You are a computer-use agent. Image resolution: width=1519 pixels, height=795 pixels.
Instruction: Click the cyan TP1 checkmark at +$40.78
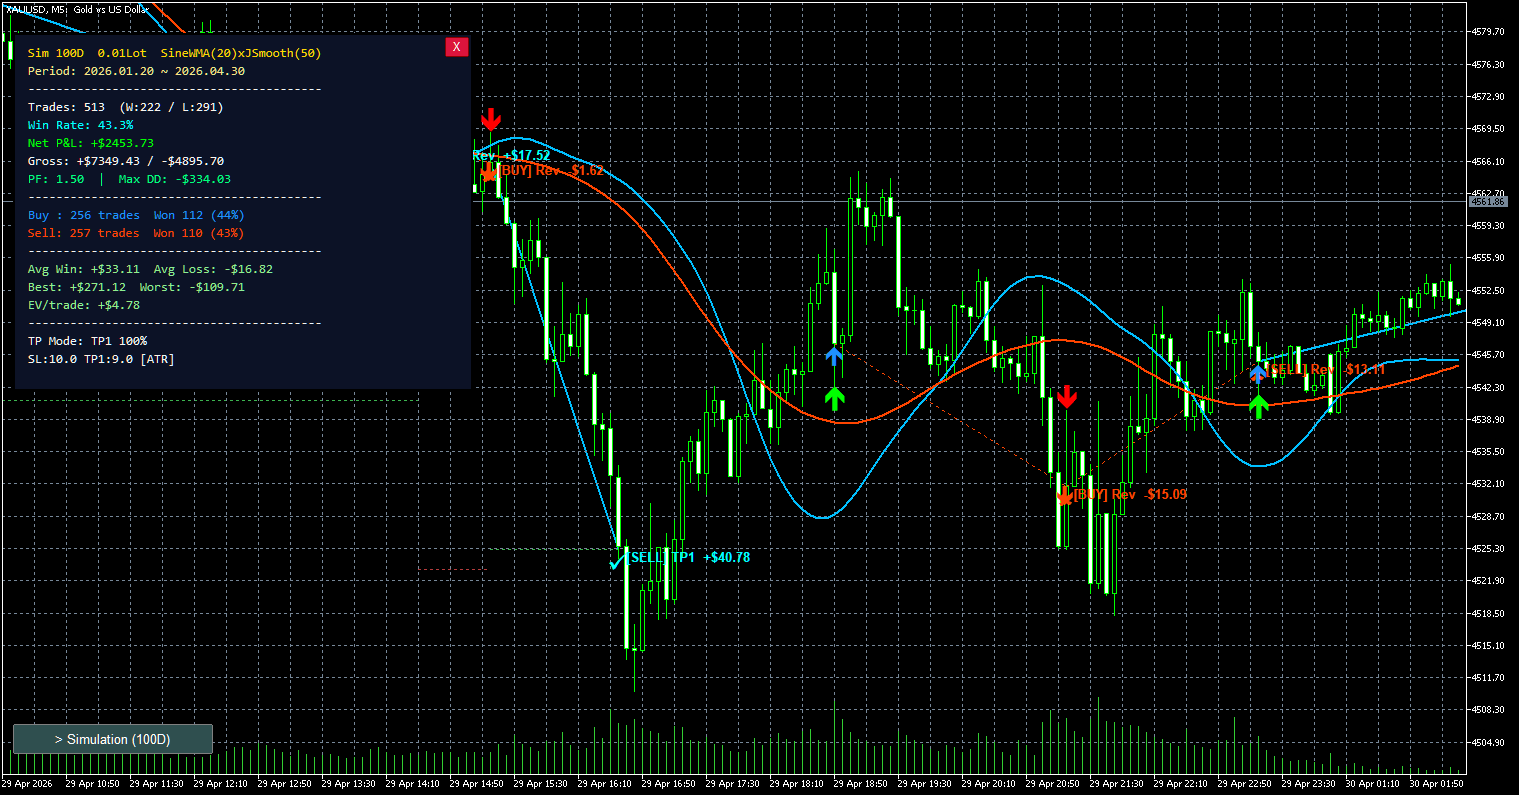(619, 560)
